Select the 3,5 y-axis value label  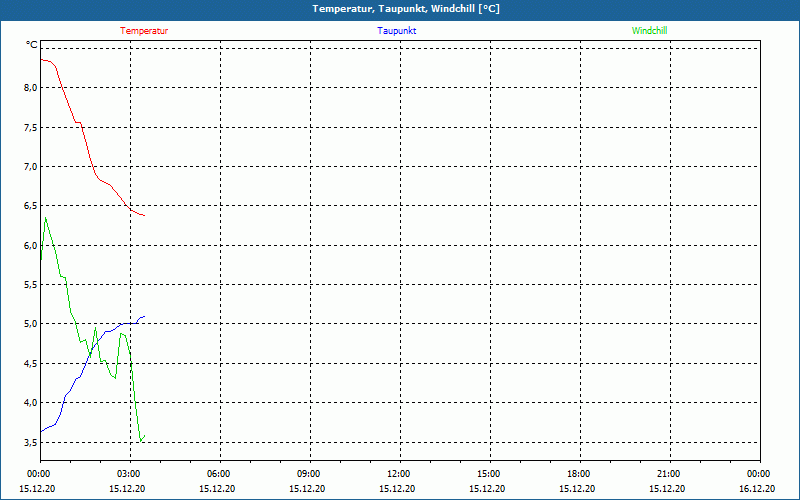tap(32, 442)
